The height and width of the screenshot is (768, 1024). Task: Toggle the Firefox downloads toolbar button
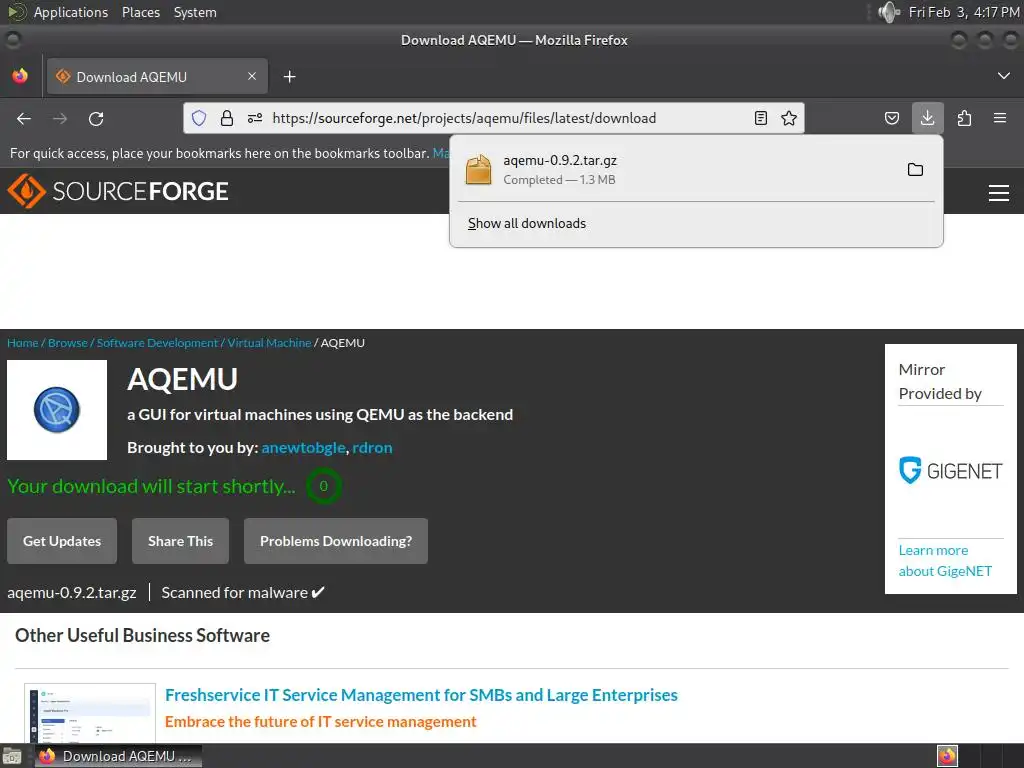927,118
